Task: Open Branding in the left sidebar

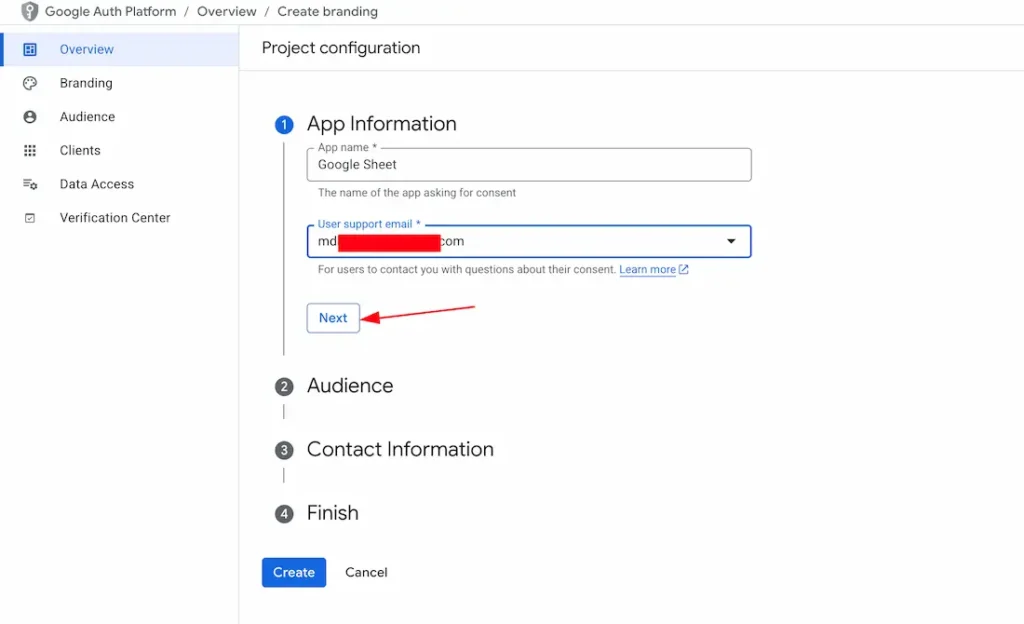Action: (x=86, y=83)
